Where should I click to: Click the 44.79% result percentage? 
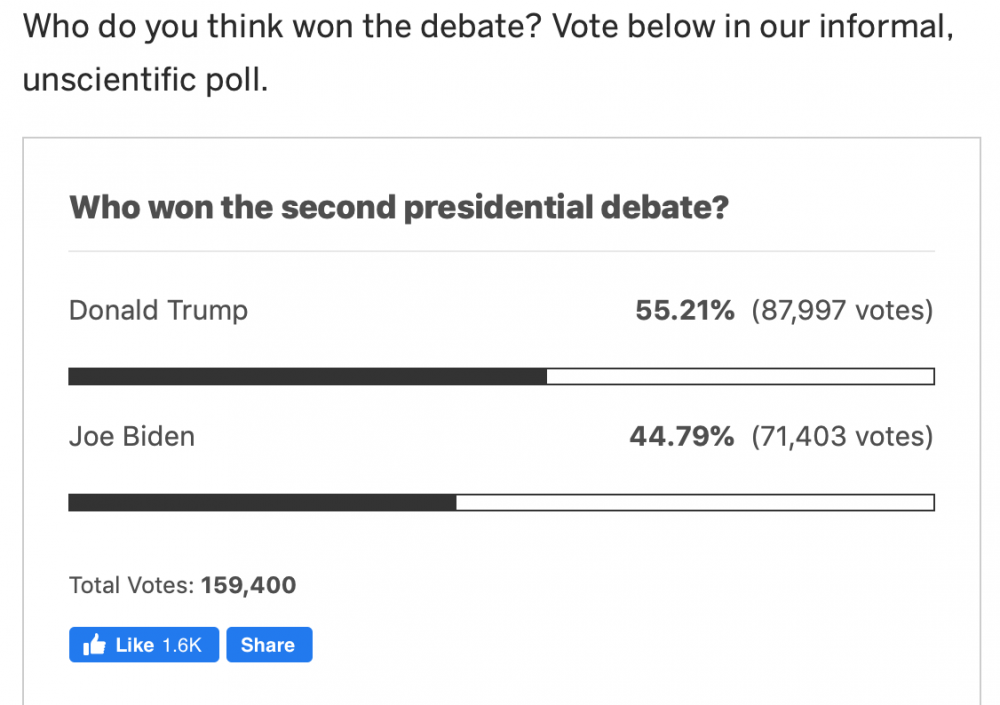[682, 436]
